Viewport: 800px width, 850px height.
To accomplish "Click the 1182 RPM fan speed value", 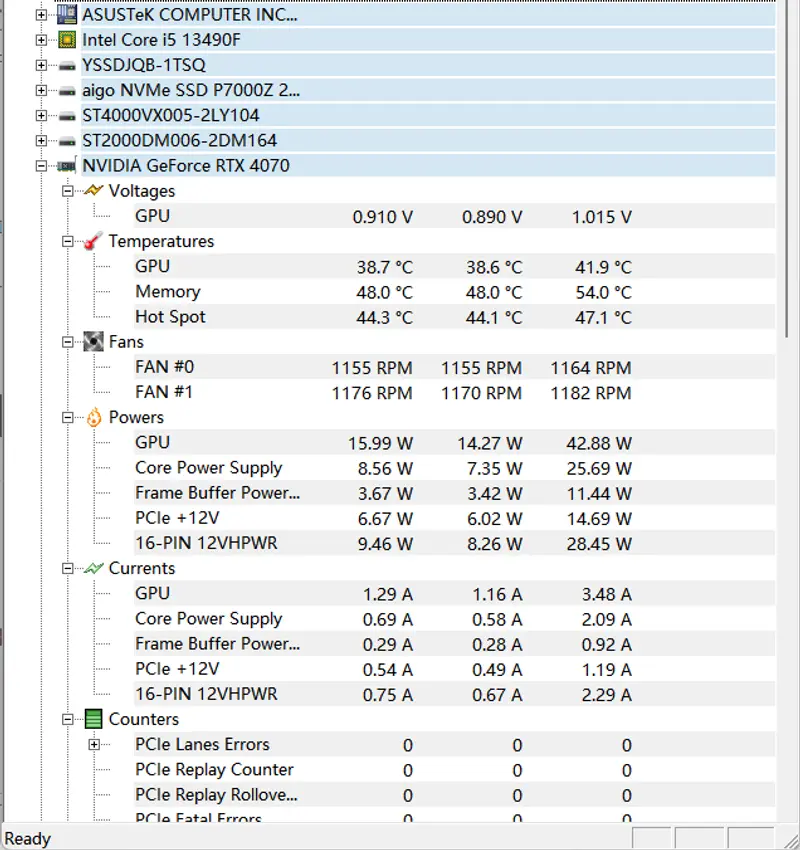I will click(x=591, y=393).
